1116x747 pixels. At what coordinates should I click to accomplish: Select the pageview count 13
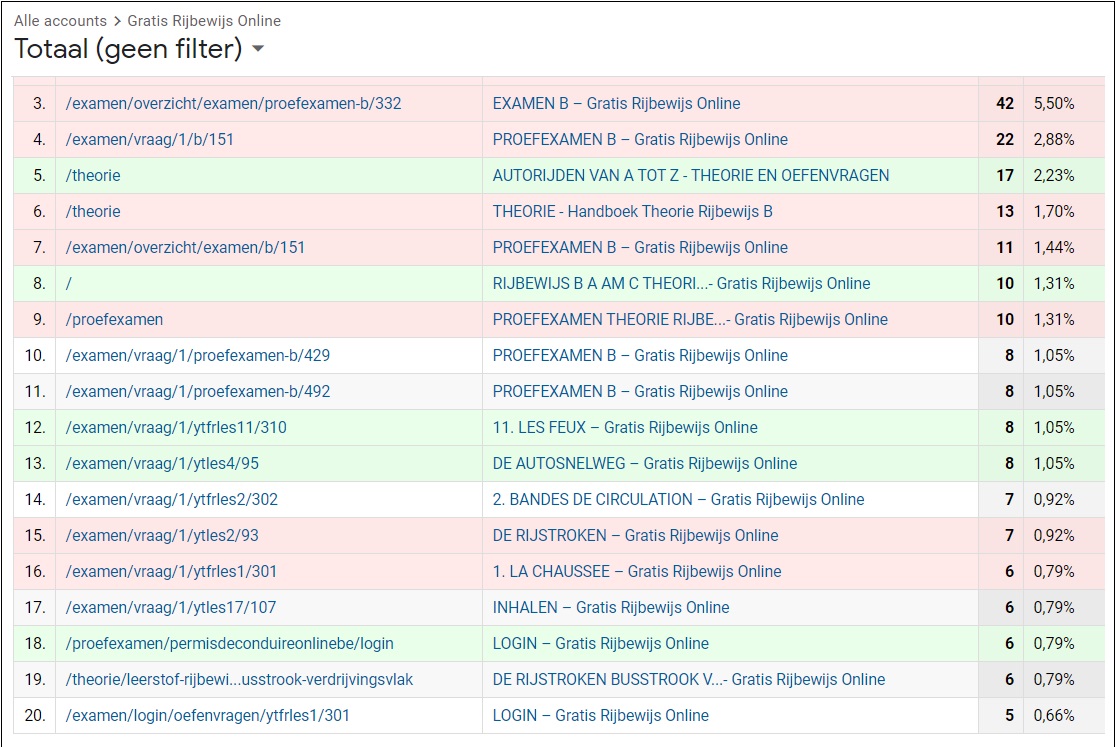click(x=1005, y=211)
